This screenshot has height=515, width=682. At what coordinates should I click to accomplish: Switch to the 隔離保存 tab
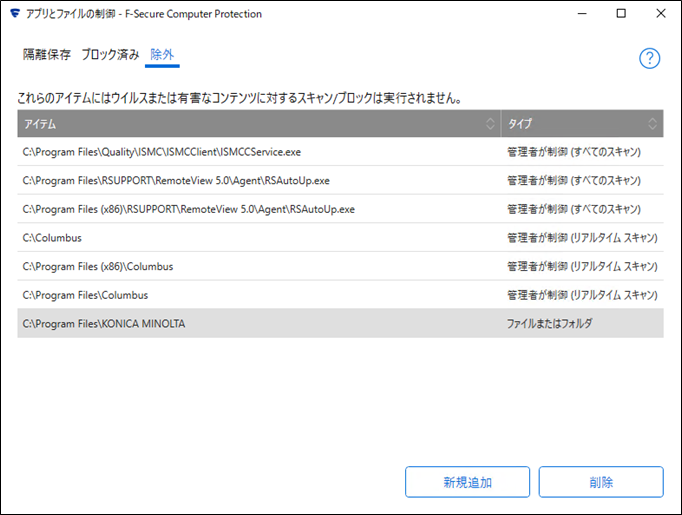[47, 54]
